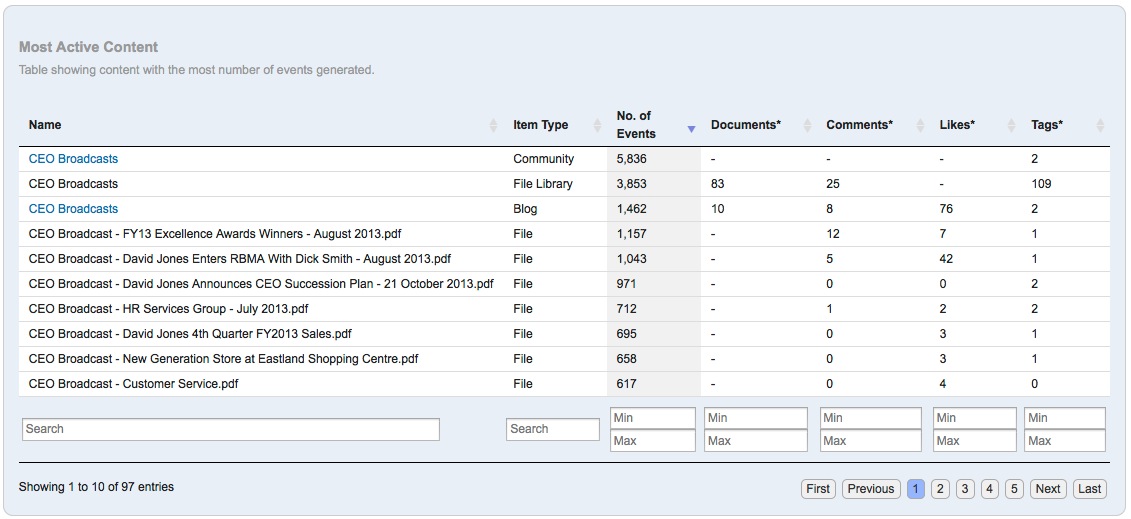Jump to the Last page
The width and height of the screenshot is (1131, 519).
pos(1089,489)
